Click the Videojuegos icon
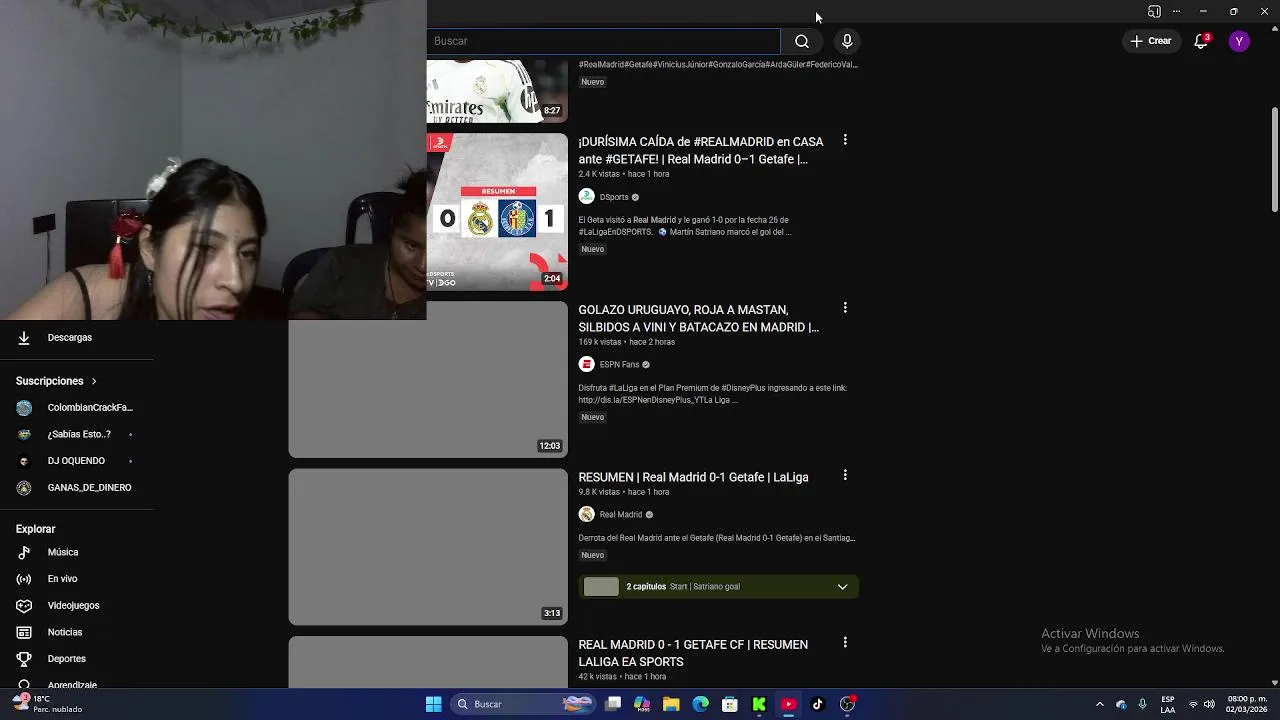This screenshot has height=720, width=1280. pos(24,605)
